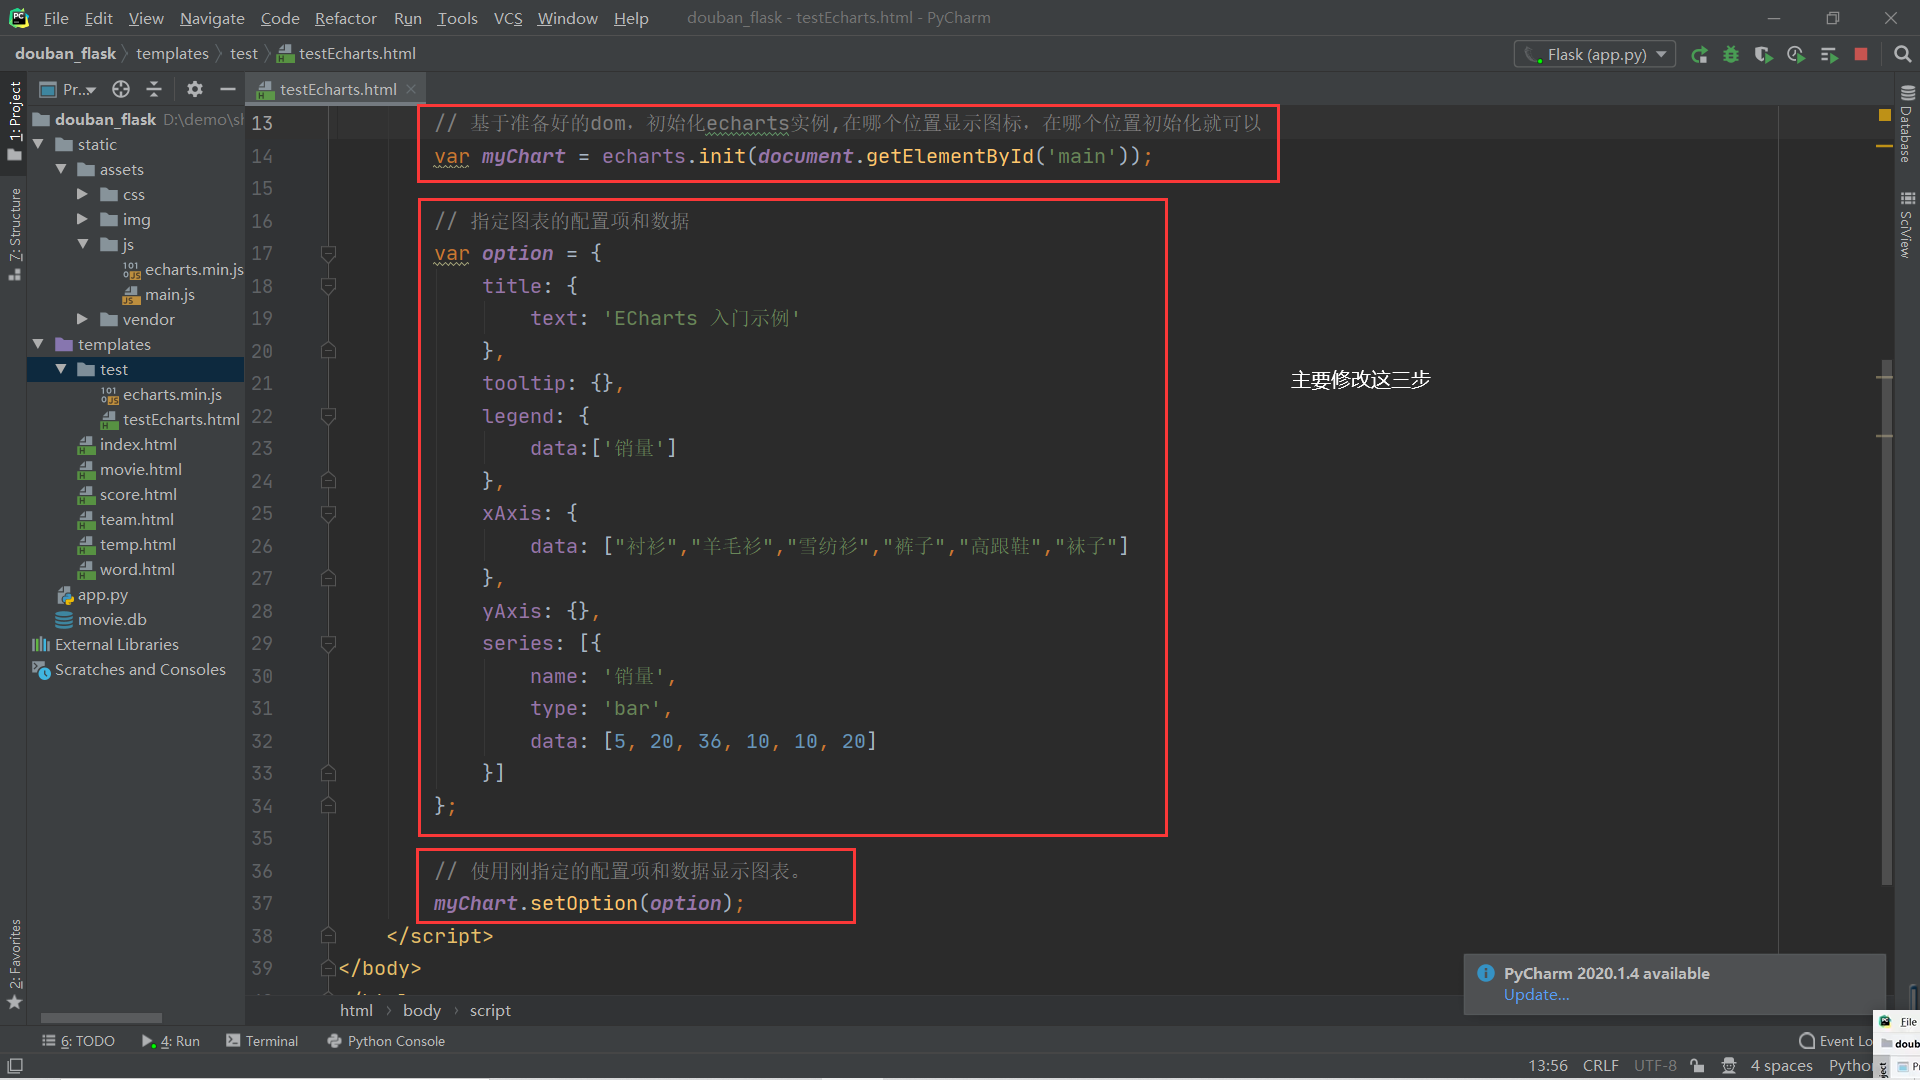
Task: Click the Update... link in notification
Action: (x=1536, y=995)
